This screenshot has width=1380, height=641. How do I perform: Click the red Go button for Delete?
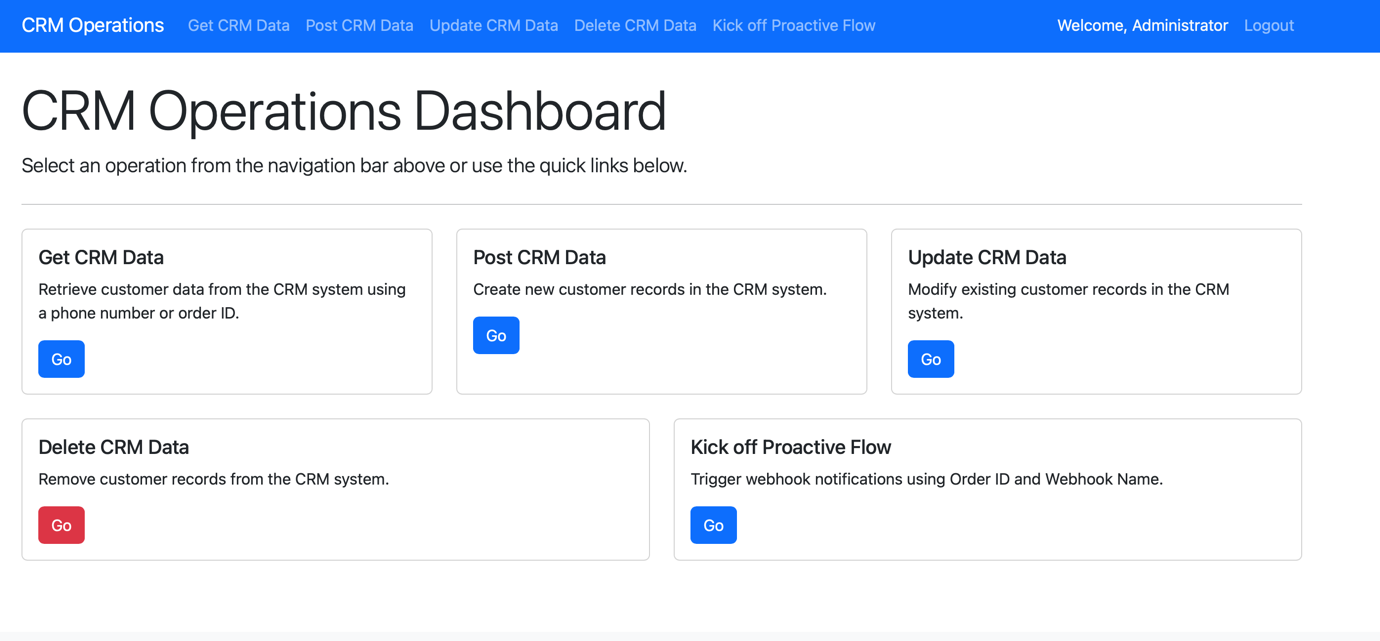[61, 525]
